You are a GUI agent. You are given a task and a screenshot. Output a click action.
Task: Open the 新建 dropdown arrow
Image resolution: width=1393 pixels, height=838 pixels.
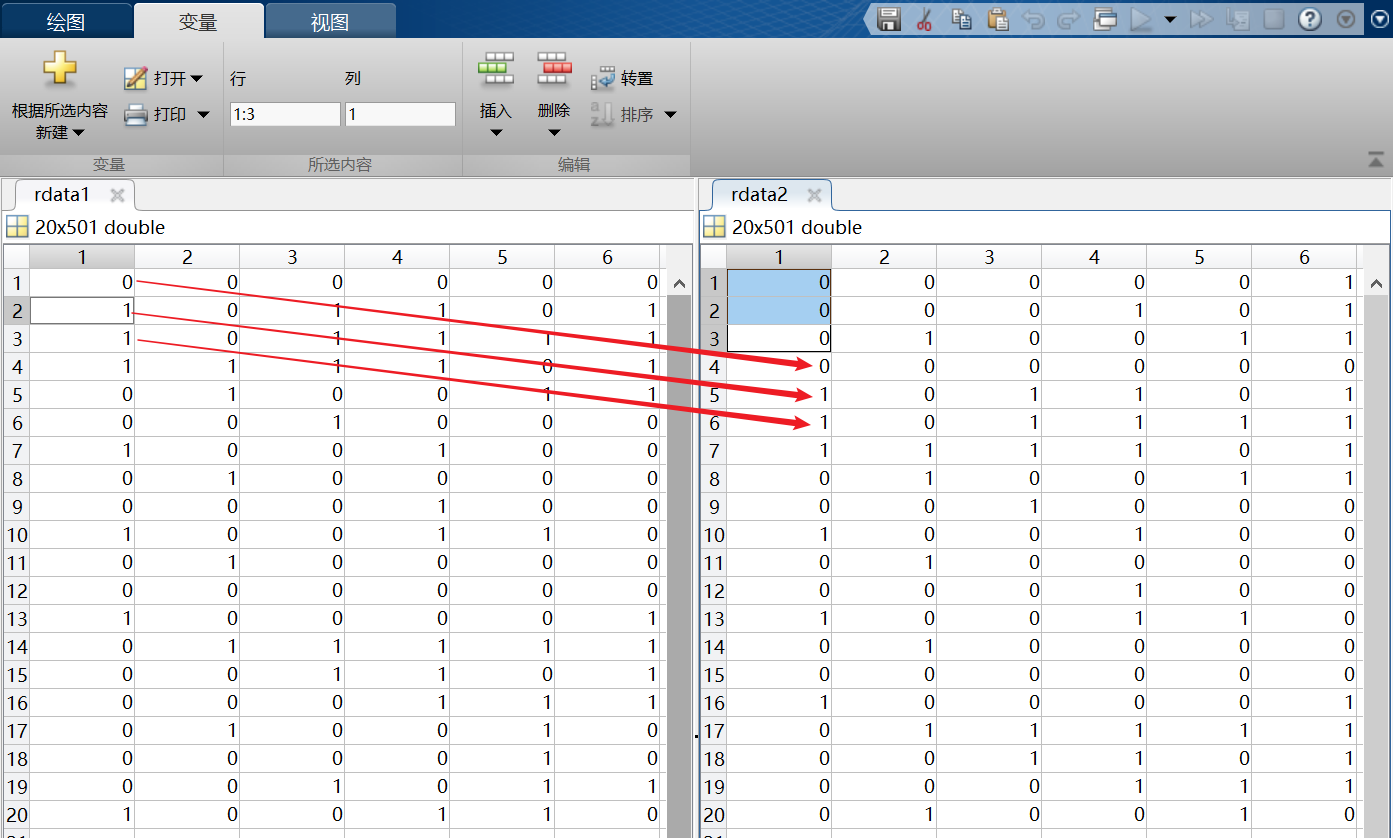click(x=78, y=132)
